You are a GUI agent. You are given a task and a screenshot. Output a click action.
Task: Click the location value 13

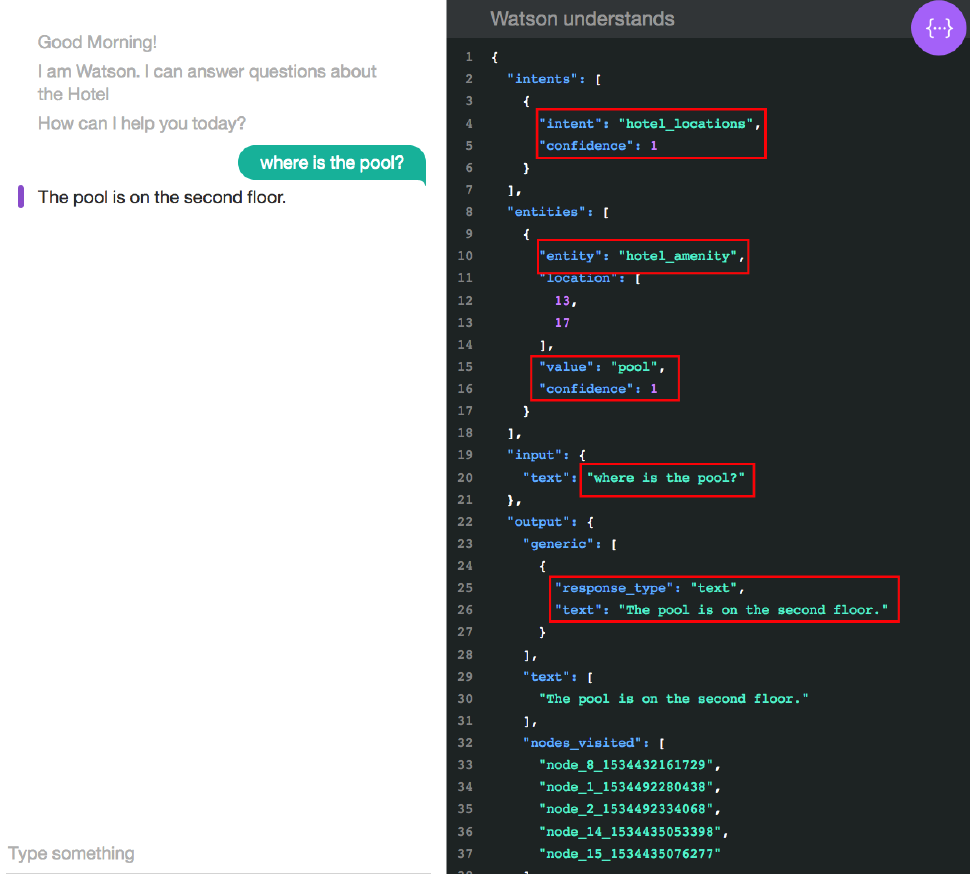(562, 301)
